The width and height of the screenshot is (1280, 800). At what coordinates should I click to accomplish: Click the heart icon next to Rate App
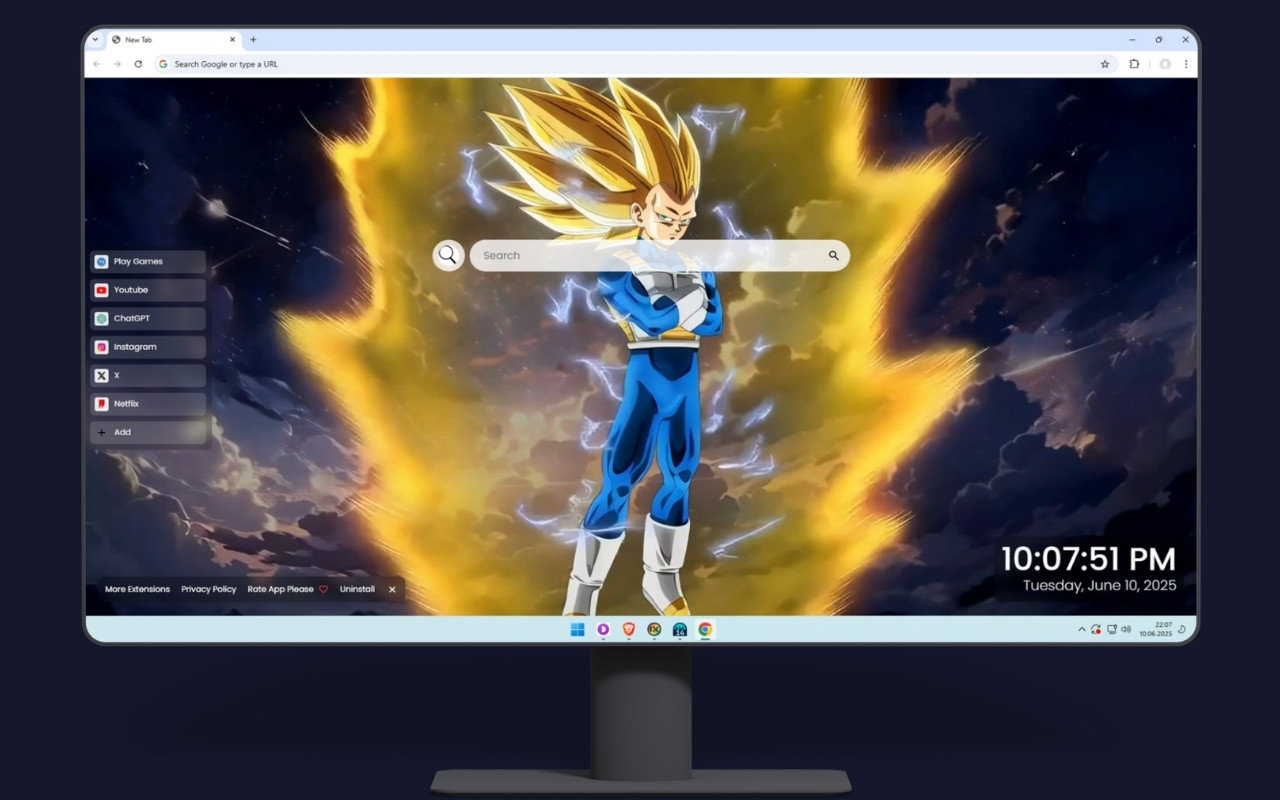[x=323, y=589]
